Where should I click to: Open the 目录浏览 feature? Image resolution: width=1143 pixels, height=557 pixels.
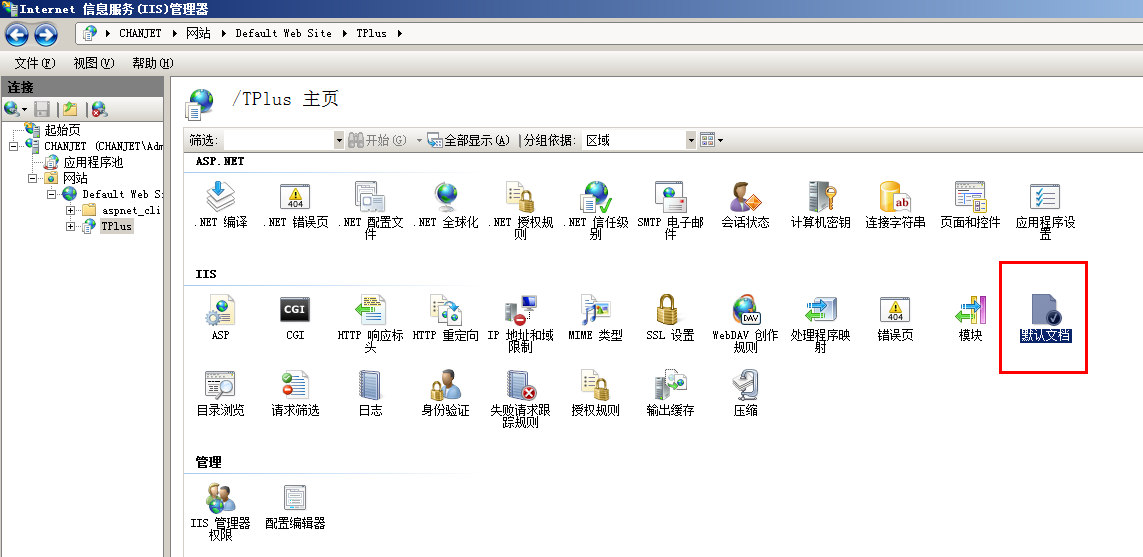[x=221, y=393]
